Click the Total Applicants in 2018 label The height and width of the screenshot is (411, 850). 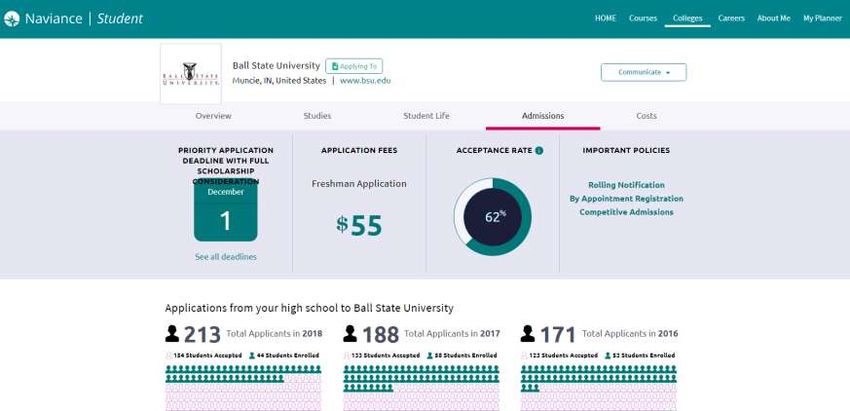click(274, 334)
